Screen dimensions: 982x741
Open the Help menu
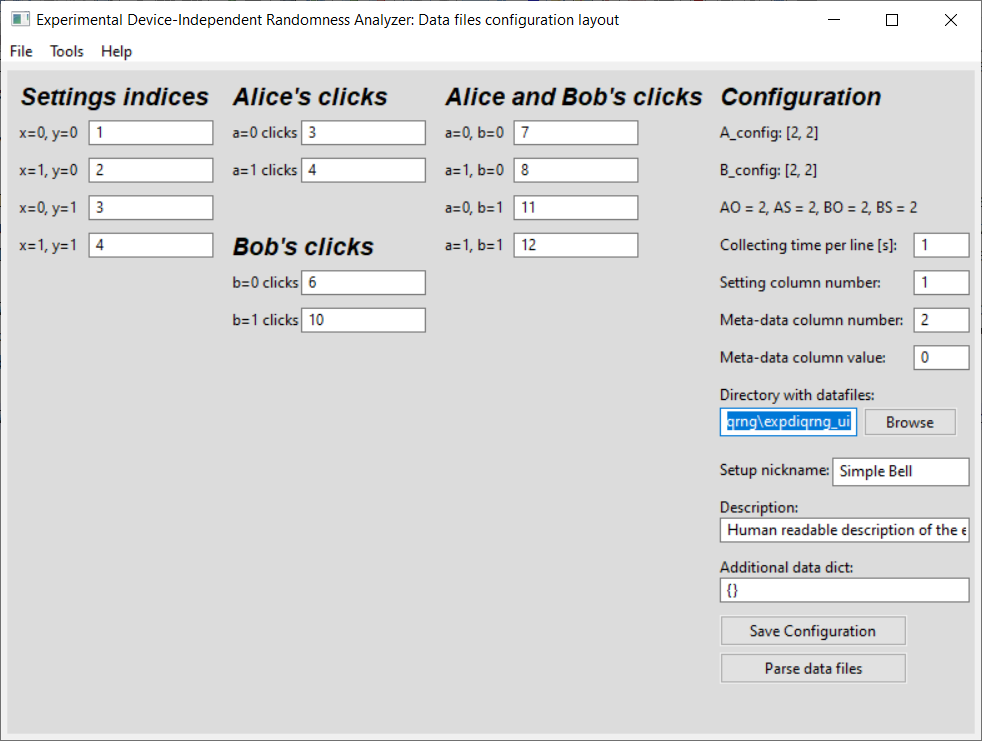point(116,51)
